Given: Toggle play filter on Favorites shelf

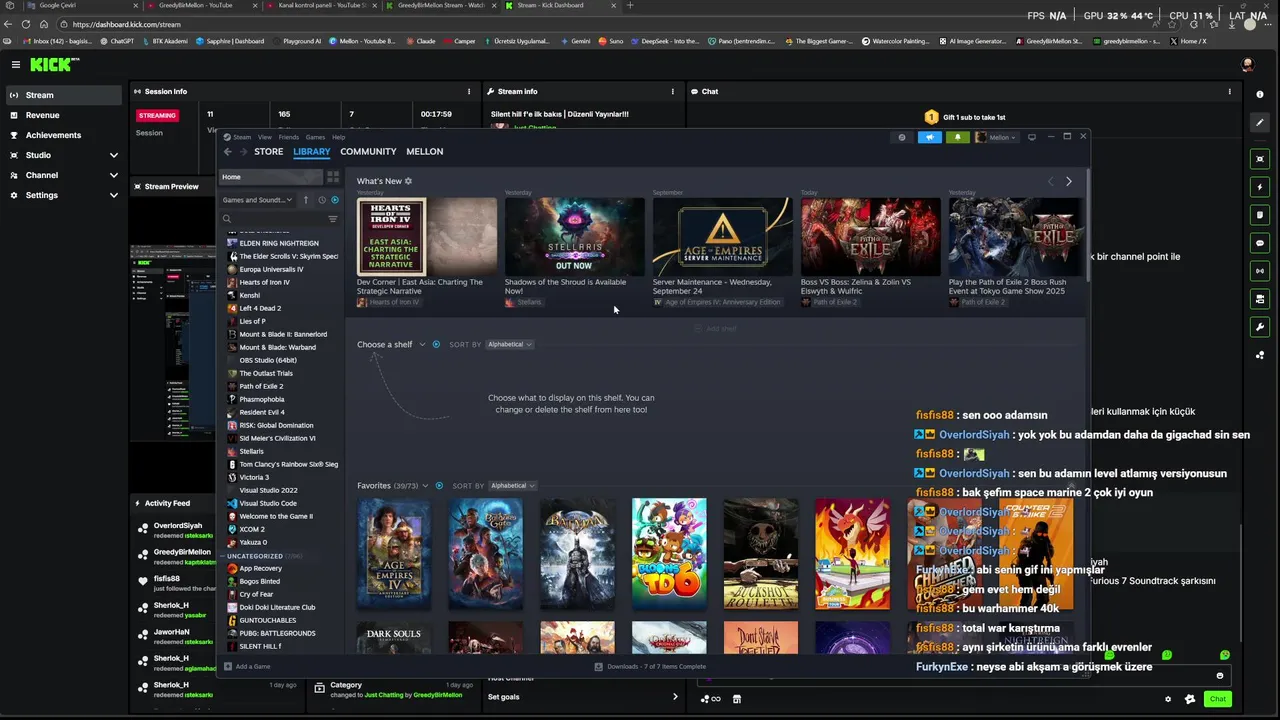Looking at the screenshot, I should point(439,486).
